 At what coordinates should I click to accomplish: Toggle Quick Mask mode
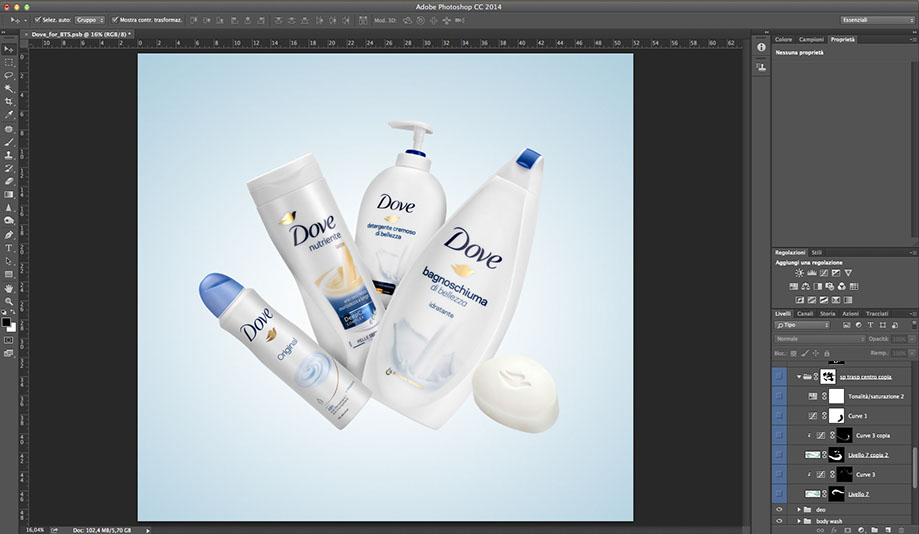tap(9, 340)
